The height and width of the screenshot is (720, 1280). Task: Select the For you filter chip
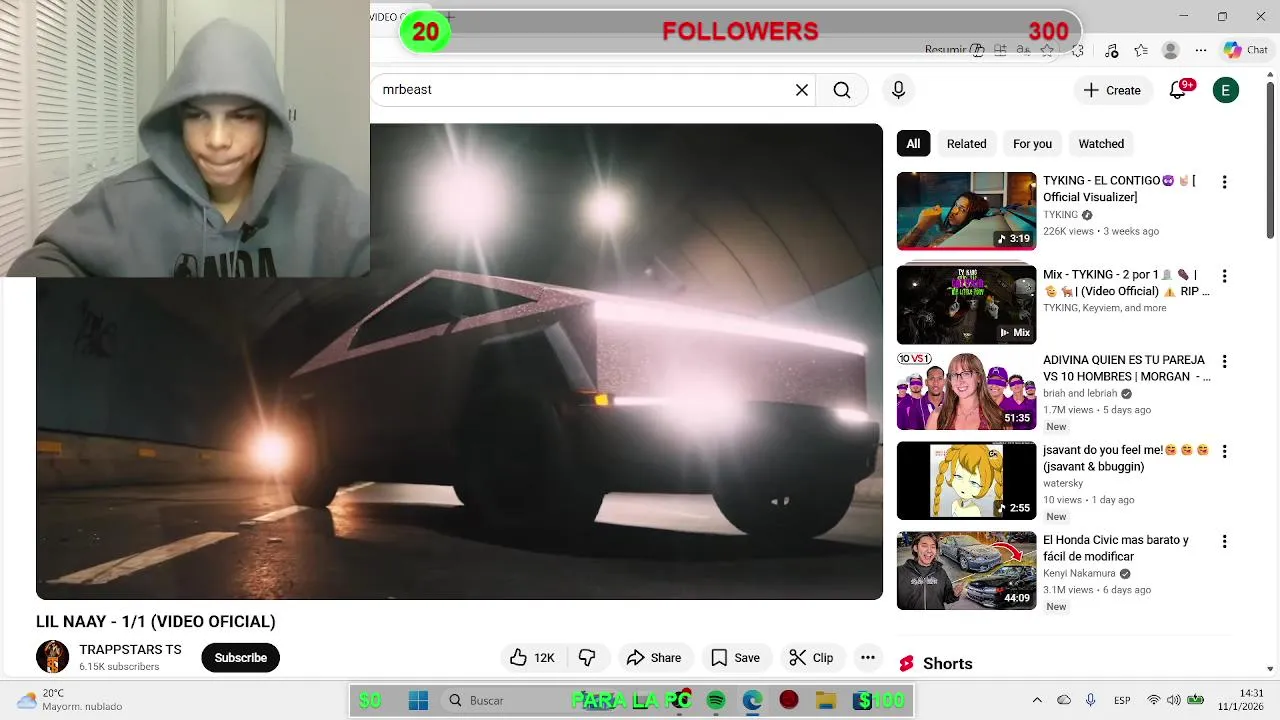(1032, 144)
